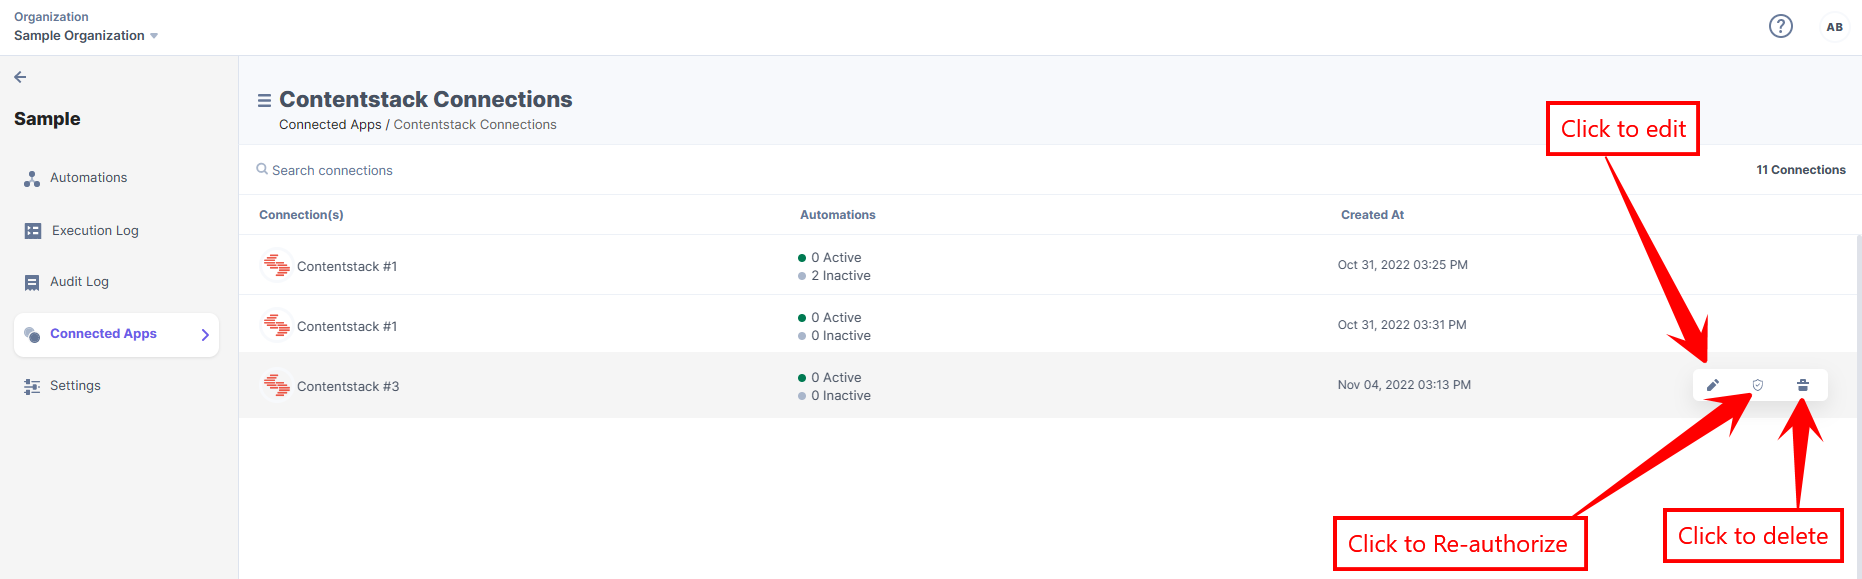Select Connected Apps in the sidebar
This screenshot has width=1862, height=579.
[x=116, y=334]
